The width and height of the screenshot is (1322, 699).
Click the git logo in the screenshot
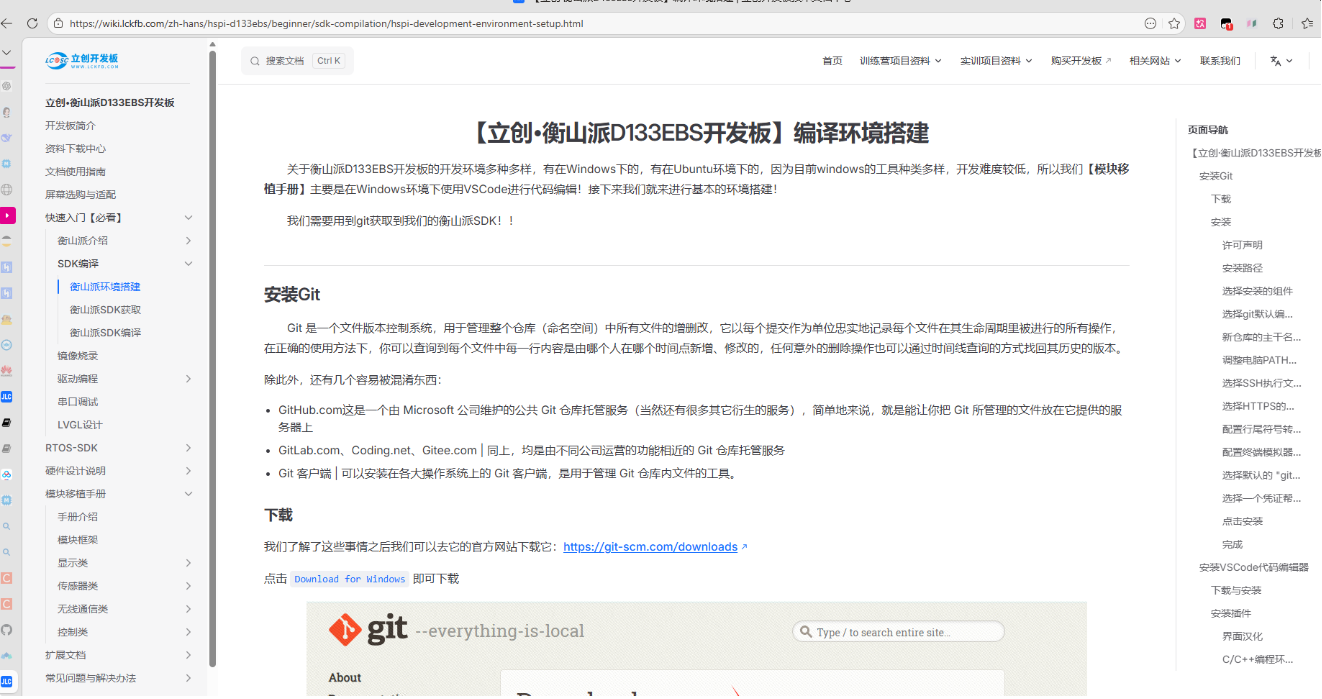point(368,630)
